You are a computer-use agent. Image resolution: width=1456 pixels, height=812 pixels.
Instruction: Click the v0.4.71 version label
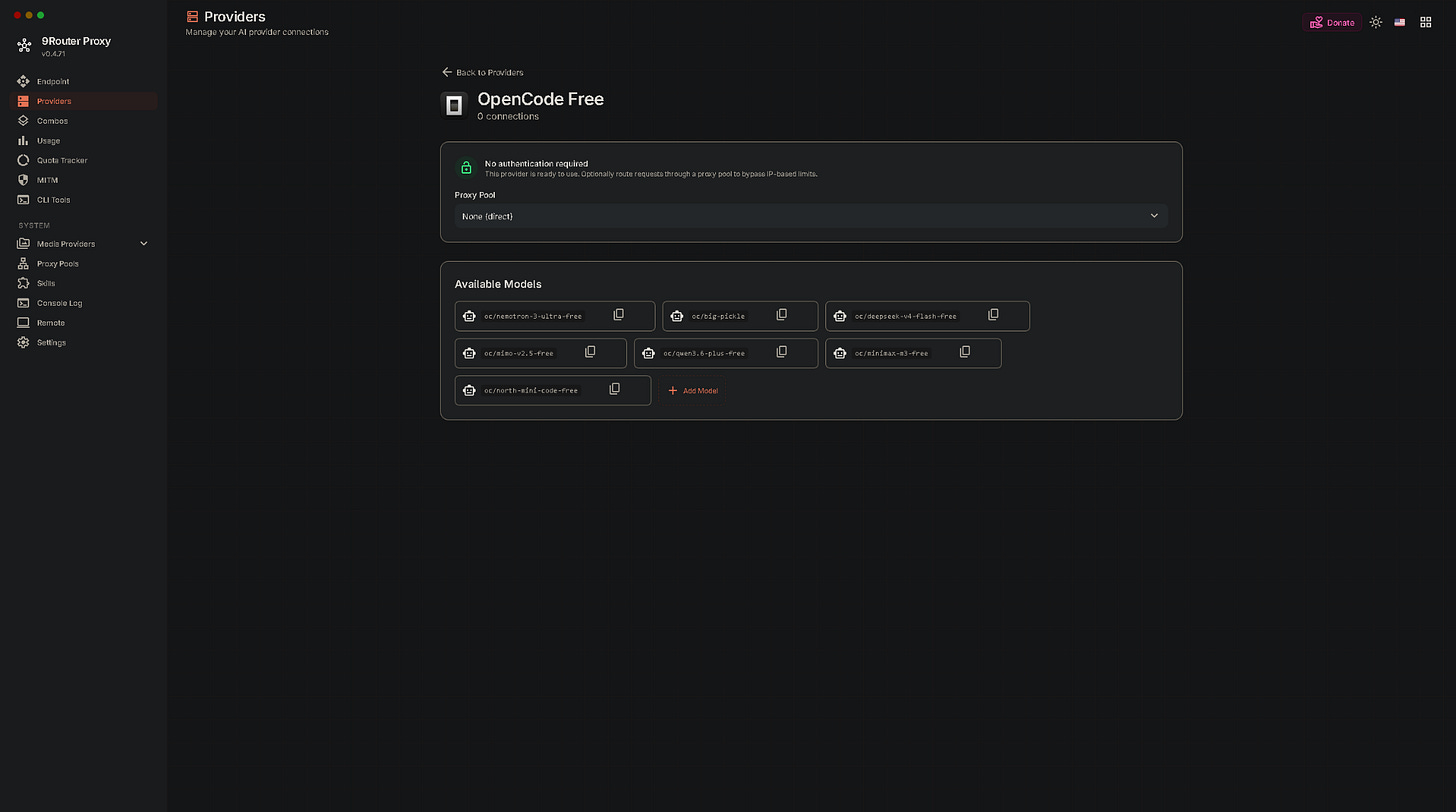(53, 54)
